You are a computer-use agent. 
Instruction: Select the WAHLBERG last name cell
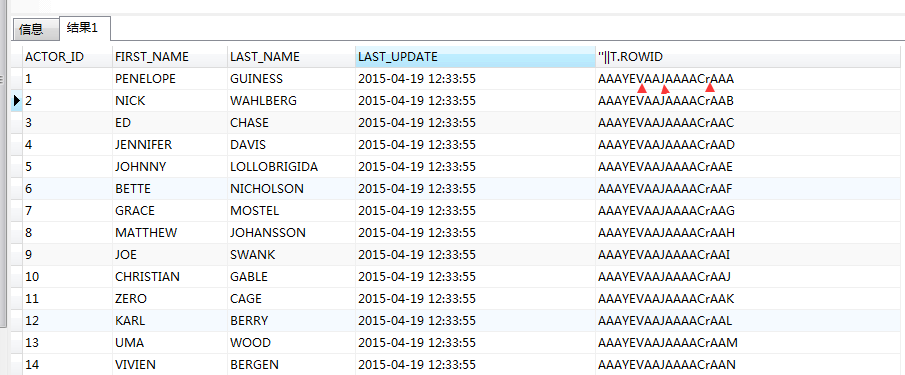[x=291, y=101]
